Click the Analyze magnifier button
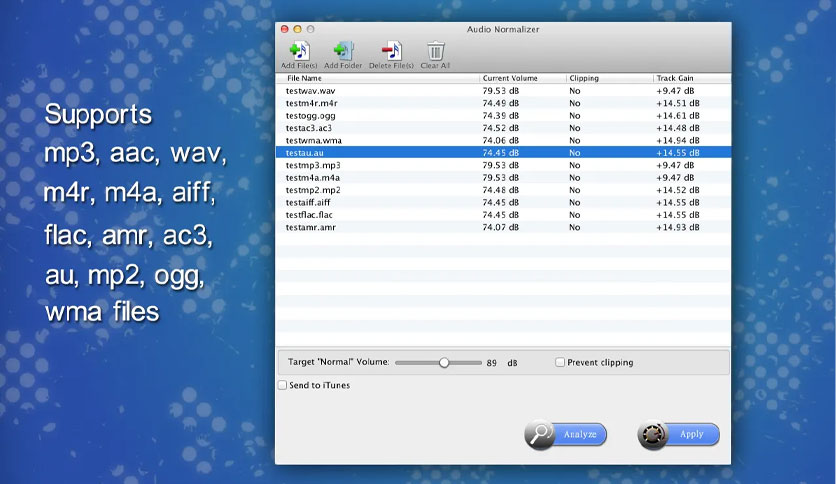836x484 pixels. click(566, 434)
